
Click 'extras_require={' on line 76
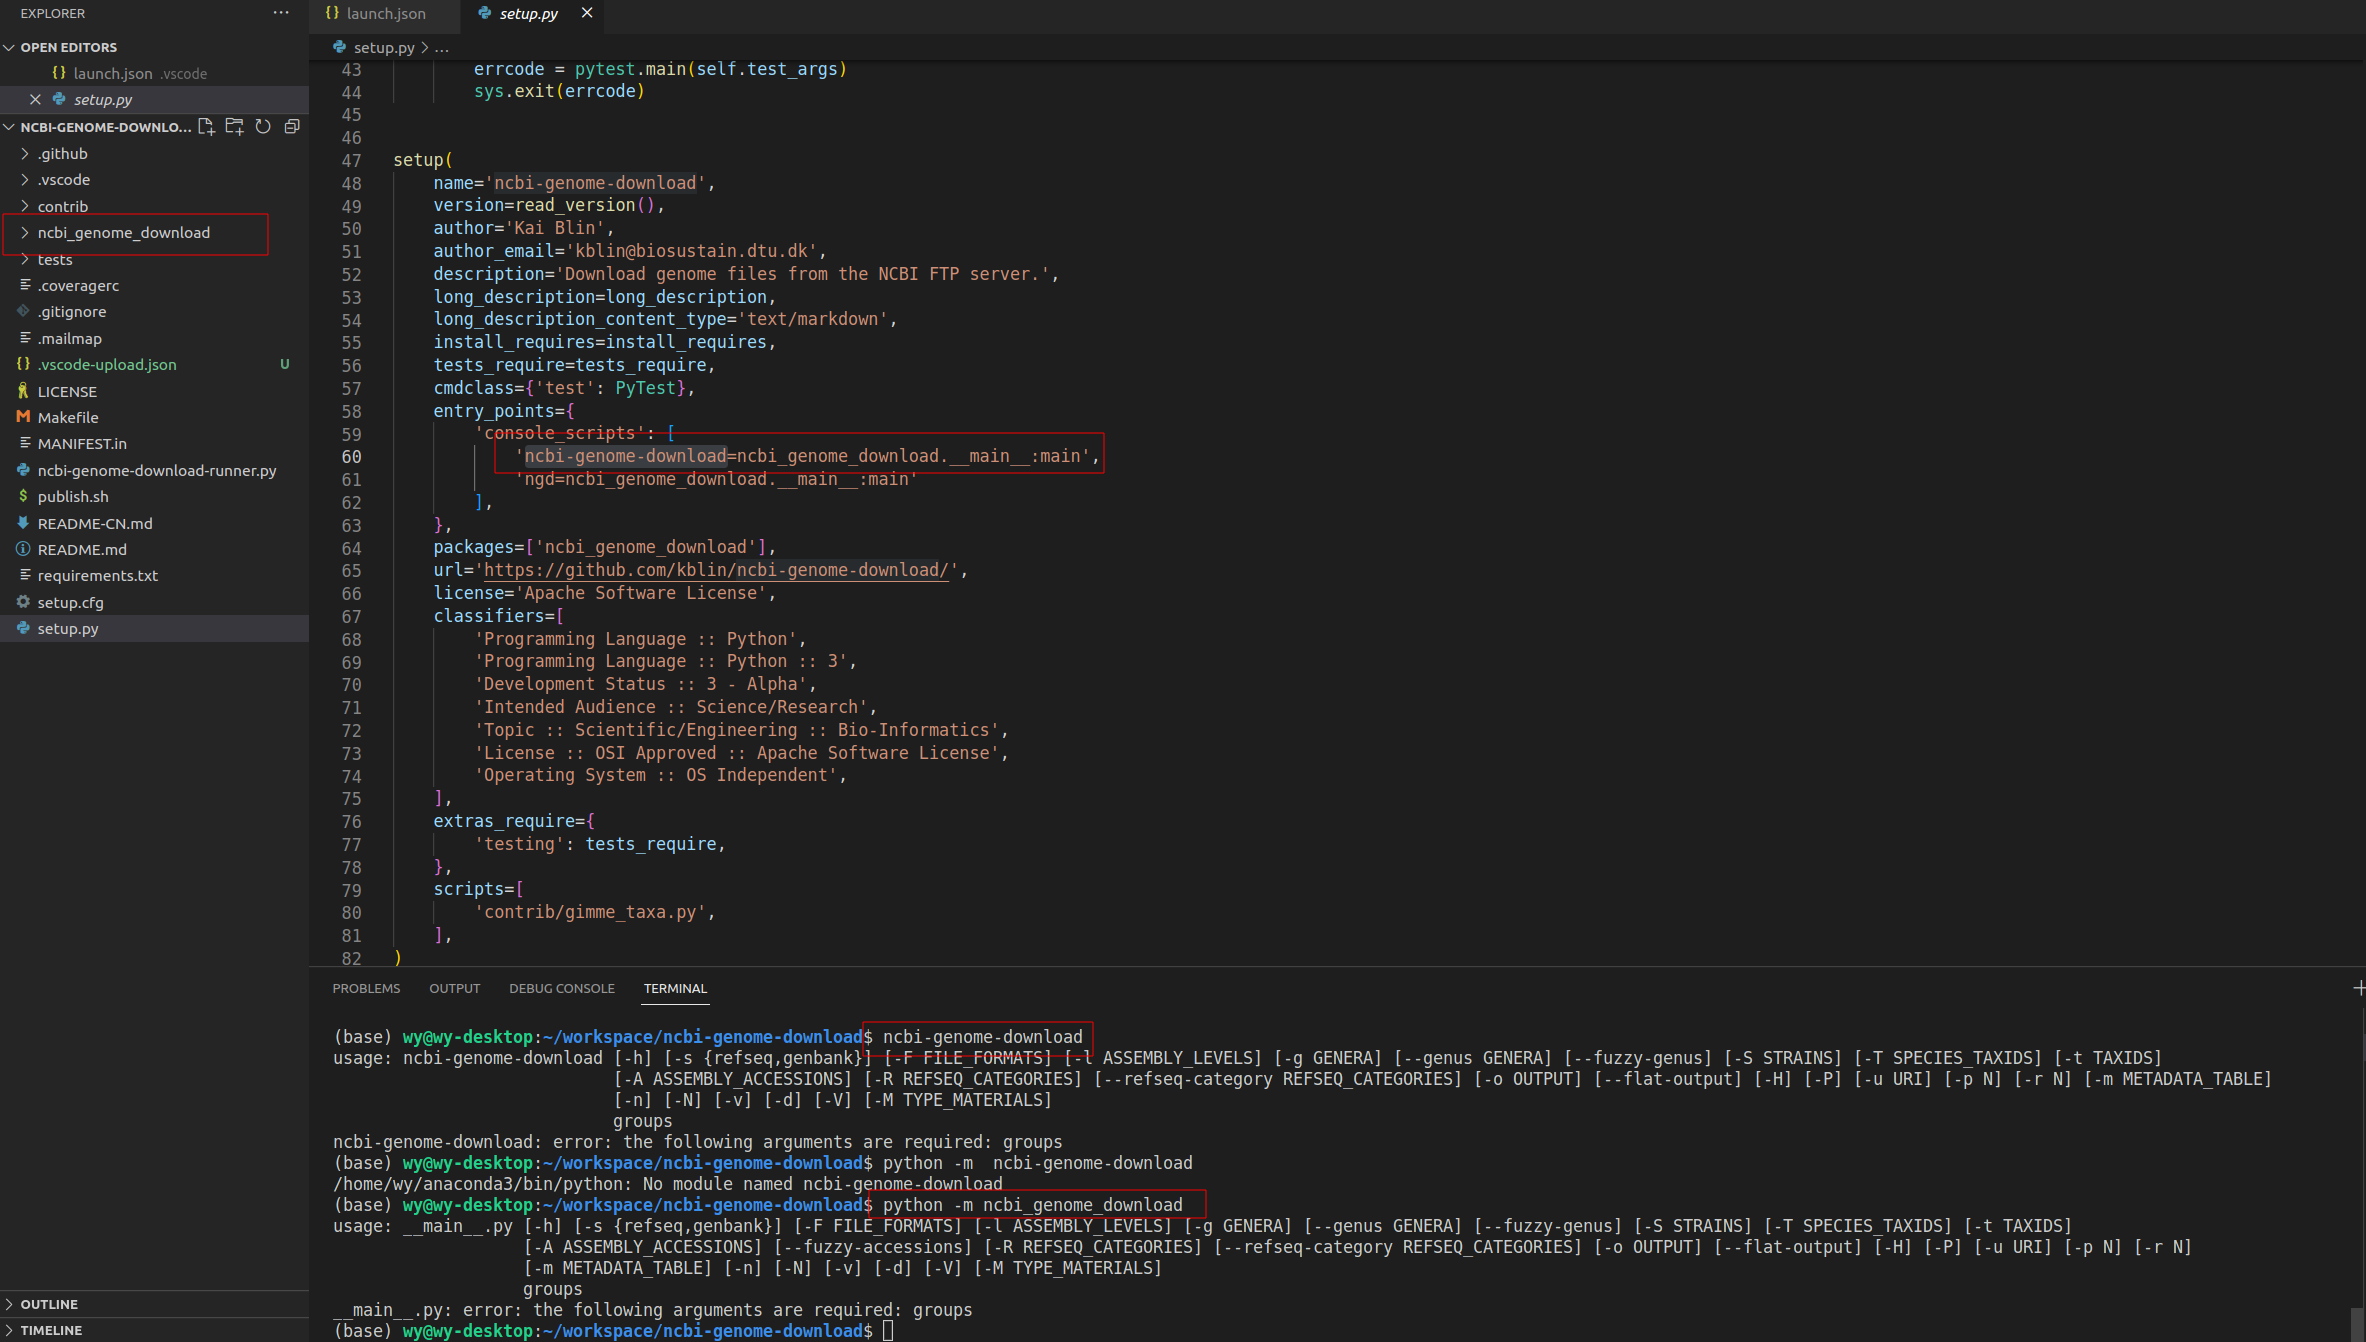click(x=514, y=821)
